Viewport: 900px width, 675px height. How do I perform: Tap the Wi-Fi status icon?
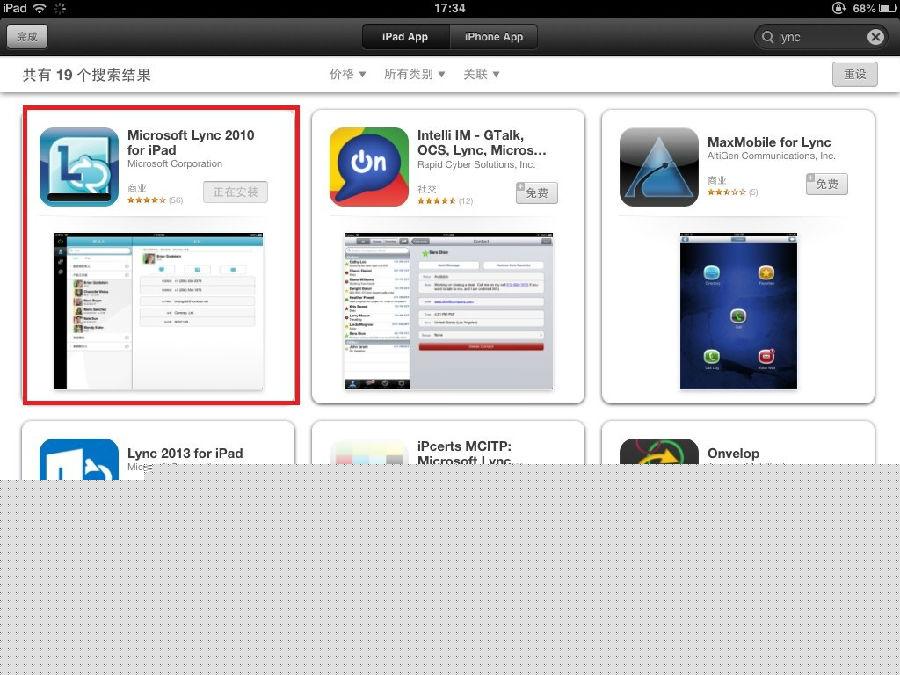click(40, 7)
